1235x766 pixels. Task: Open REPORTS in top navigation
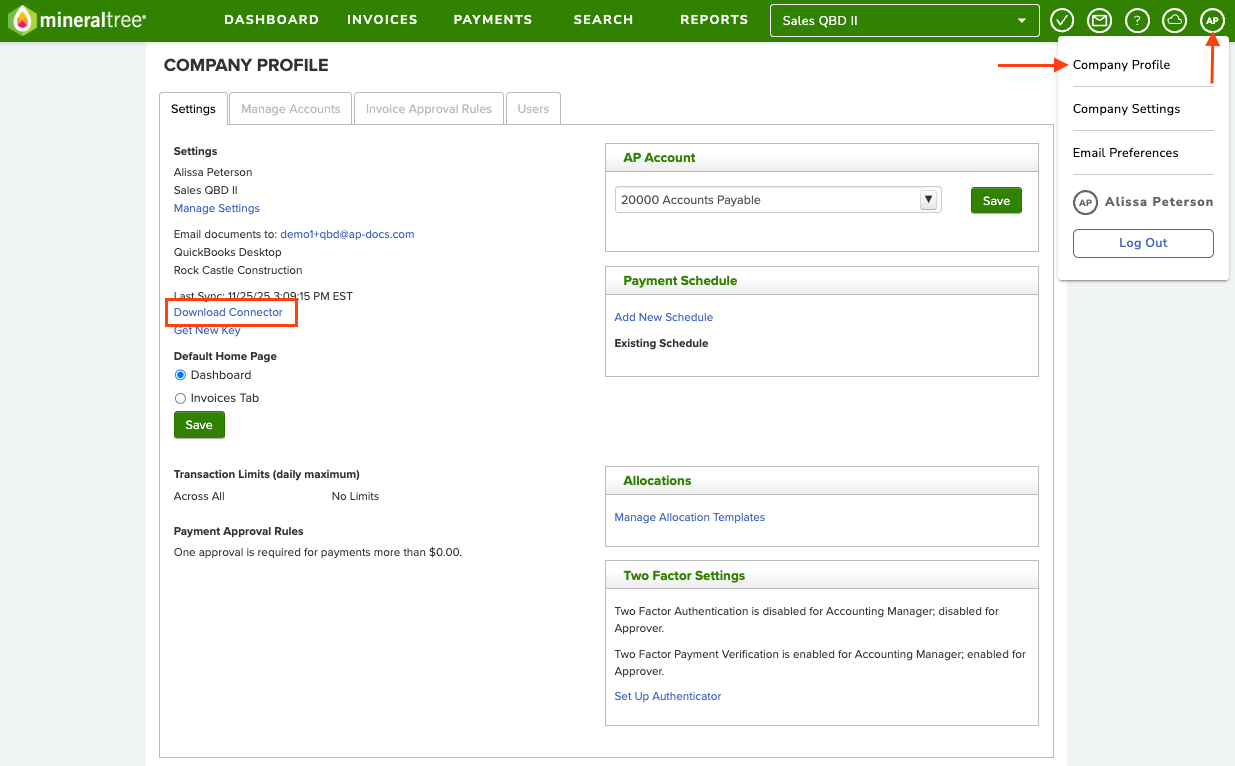[x=714, y=20]
